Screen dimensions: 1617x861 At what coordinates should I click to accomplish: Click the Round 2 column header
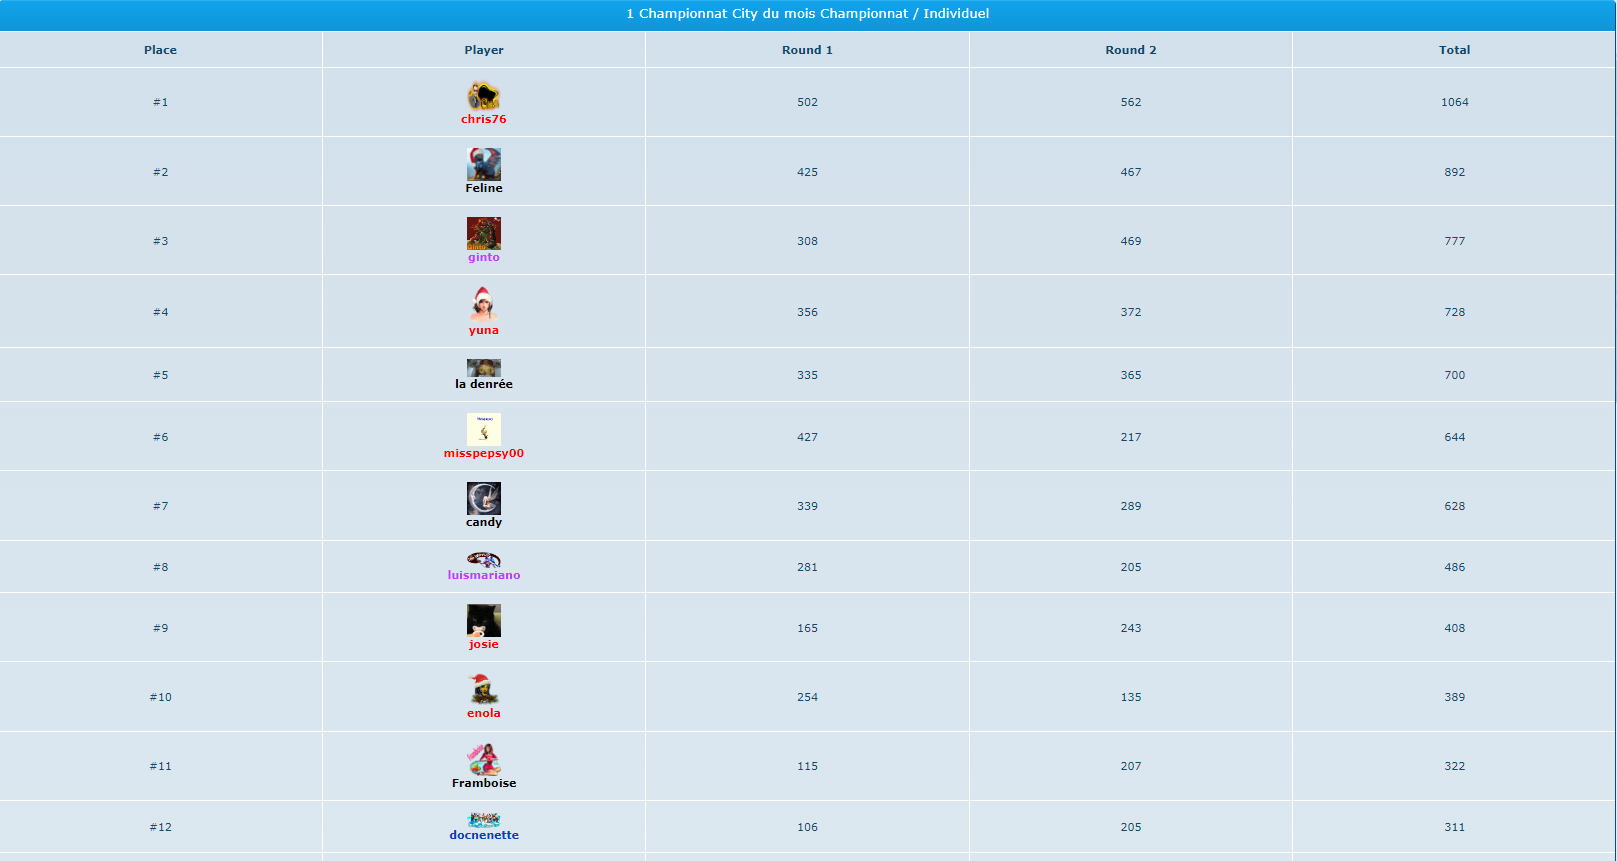1130,50
